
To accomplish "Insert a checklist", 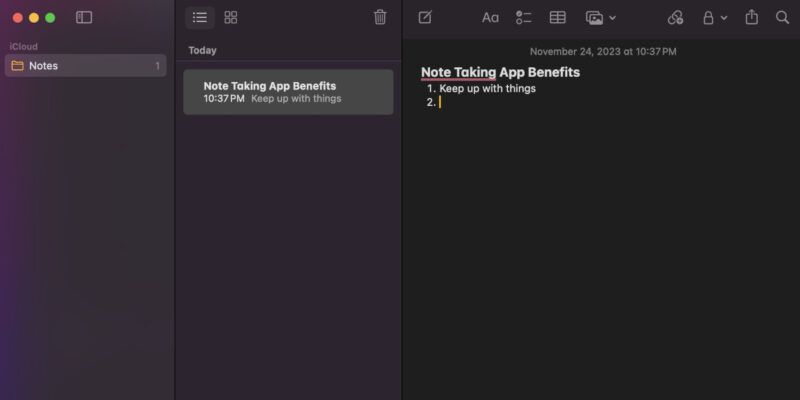I will tap(523, 17).
